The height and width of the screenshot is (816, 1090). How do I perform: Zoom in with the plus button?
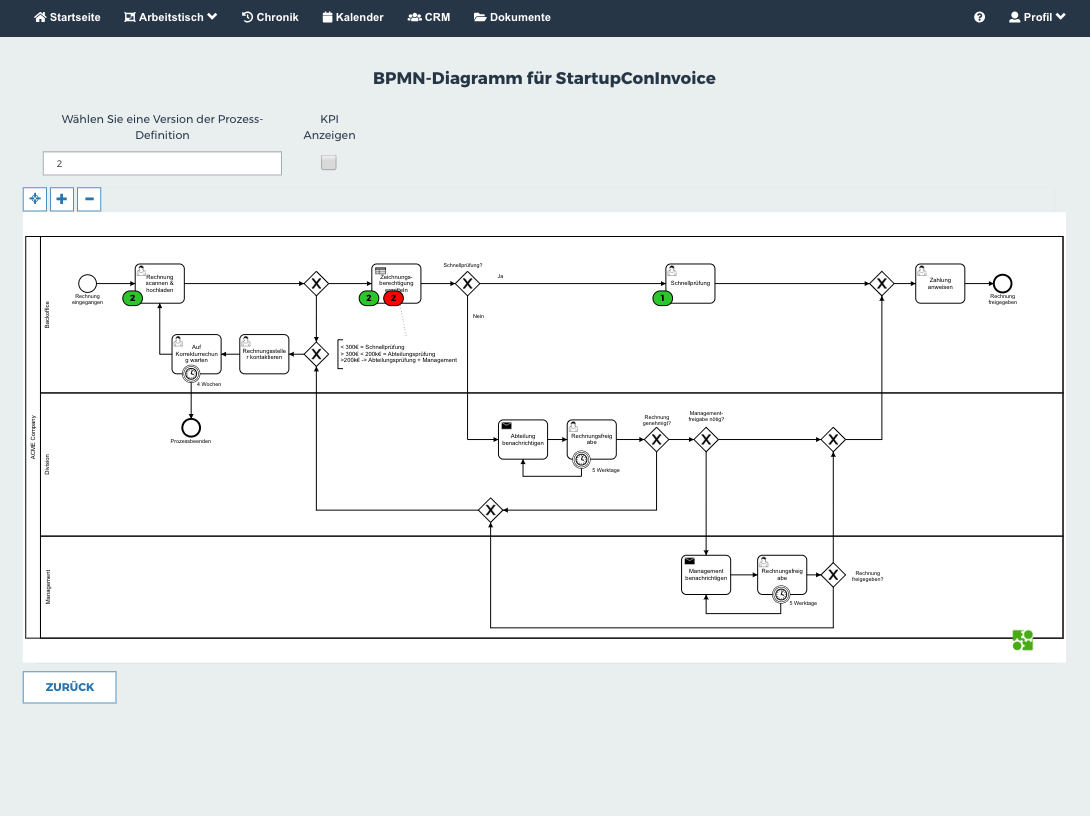[x=62, y=199]
